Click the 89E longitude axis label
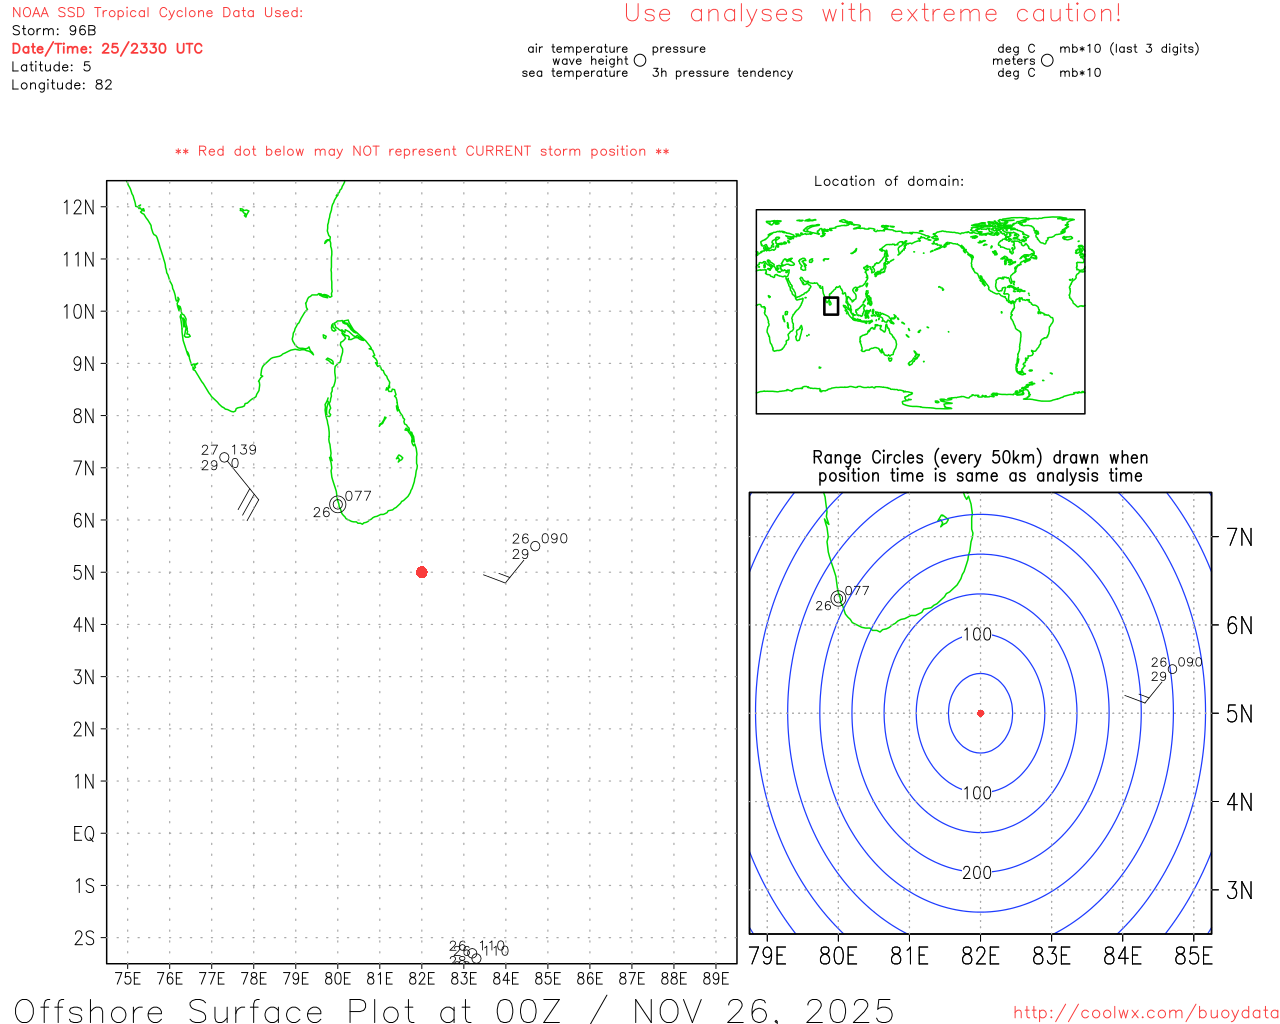The width and height of the screenshot is (1280, 1024). (716, 978)
